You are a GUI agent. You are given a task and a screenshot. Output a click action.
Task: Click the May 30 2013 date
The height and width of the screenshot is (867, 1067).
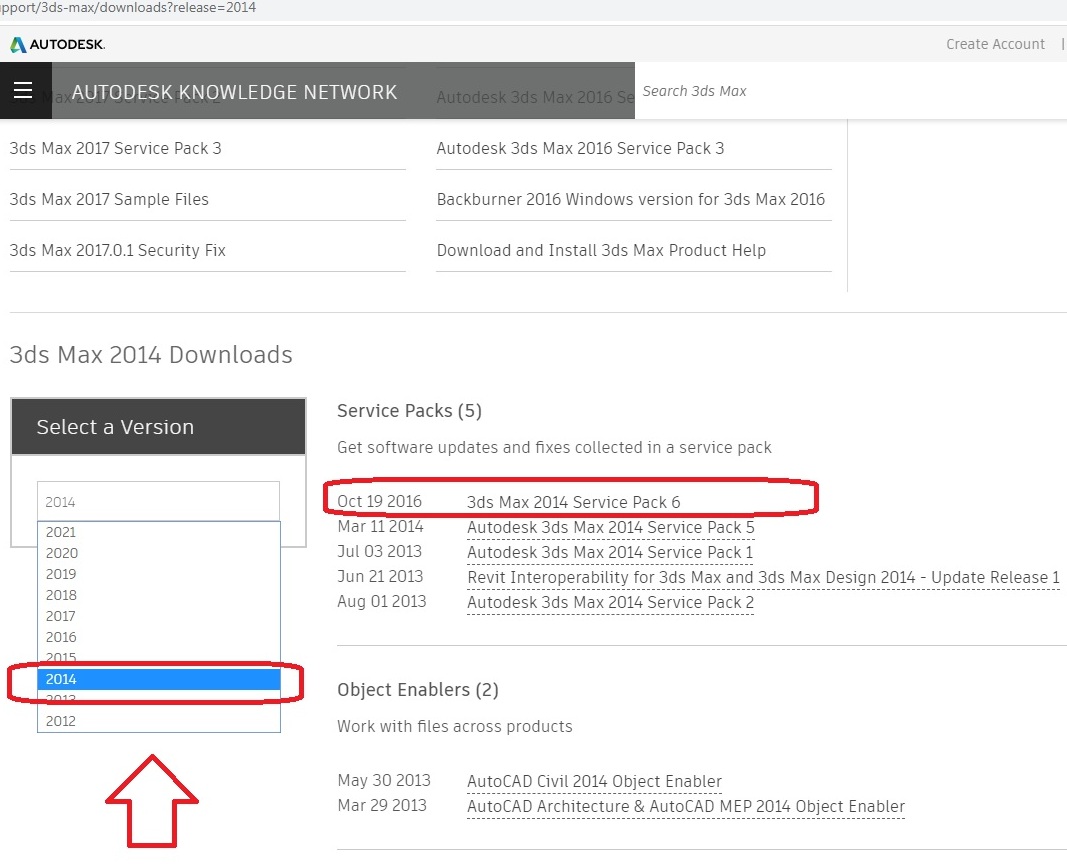[x=384, y=781]
